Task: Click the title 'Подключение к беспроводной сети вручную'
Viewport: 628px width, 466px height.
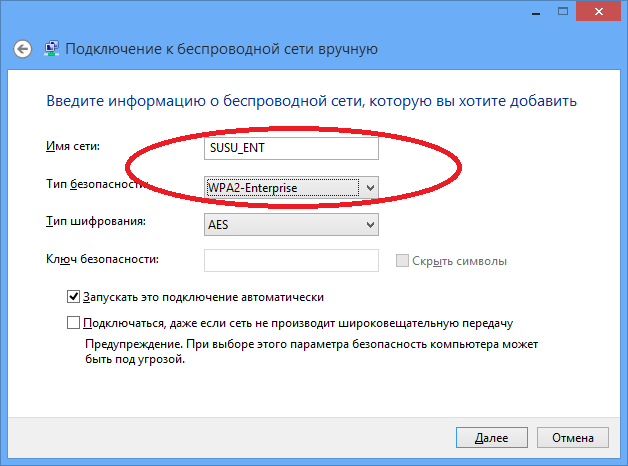Action: coord(221,49)
